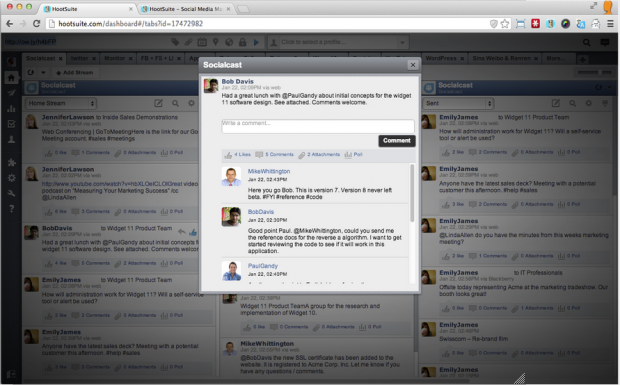Expand the Sent stream dropdown
This screenshot has height=385, width=620.
tap(458, 103)
